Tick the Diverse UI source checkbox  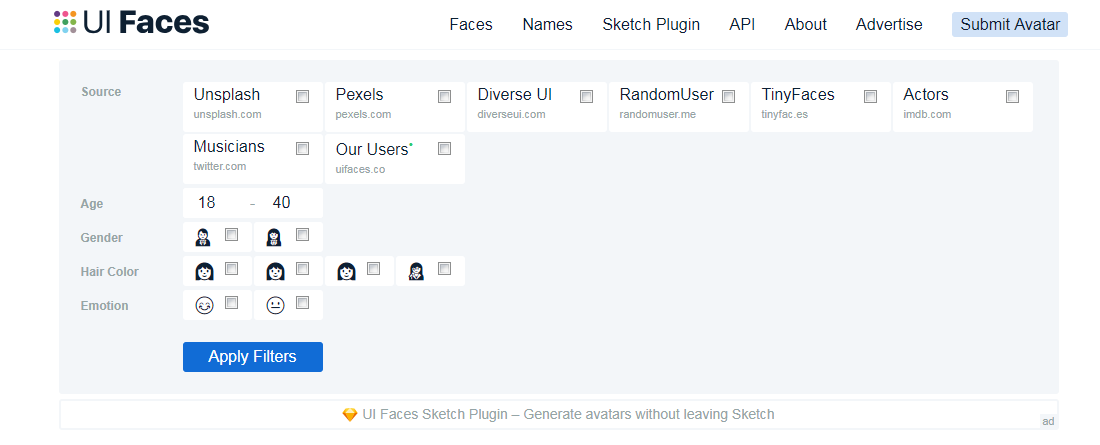coord(586,97)
